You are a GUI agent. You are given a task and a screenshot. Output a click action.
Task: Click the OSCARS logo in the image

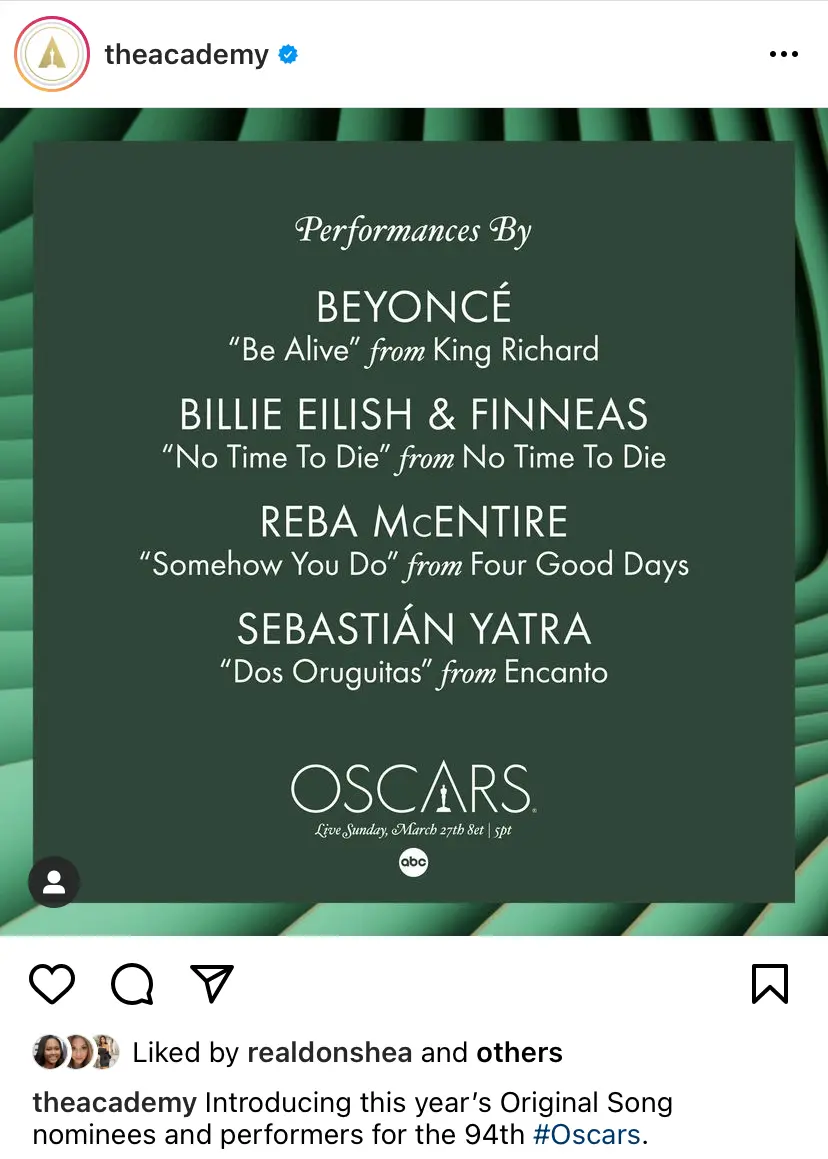coord(413,790)
